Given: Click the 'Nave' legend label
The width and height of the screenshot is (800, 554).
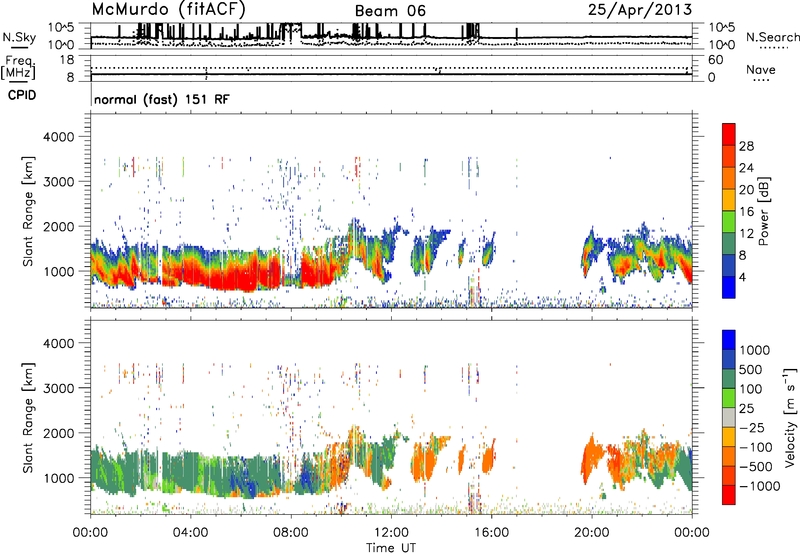Looking at the screenshot, I should tap(761, 69).
